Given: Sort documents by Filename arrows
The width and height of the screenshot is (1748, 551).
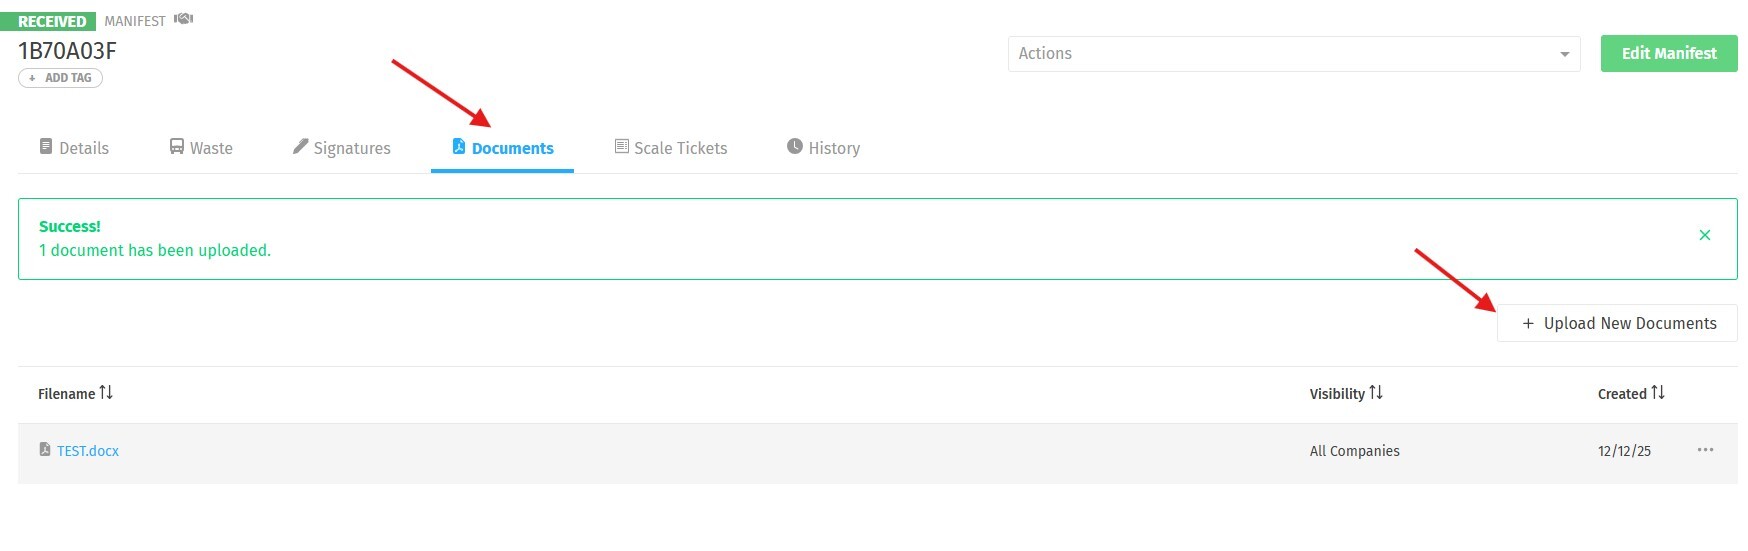Looking at the screenshot, I should point(106,393).
